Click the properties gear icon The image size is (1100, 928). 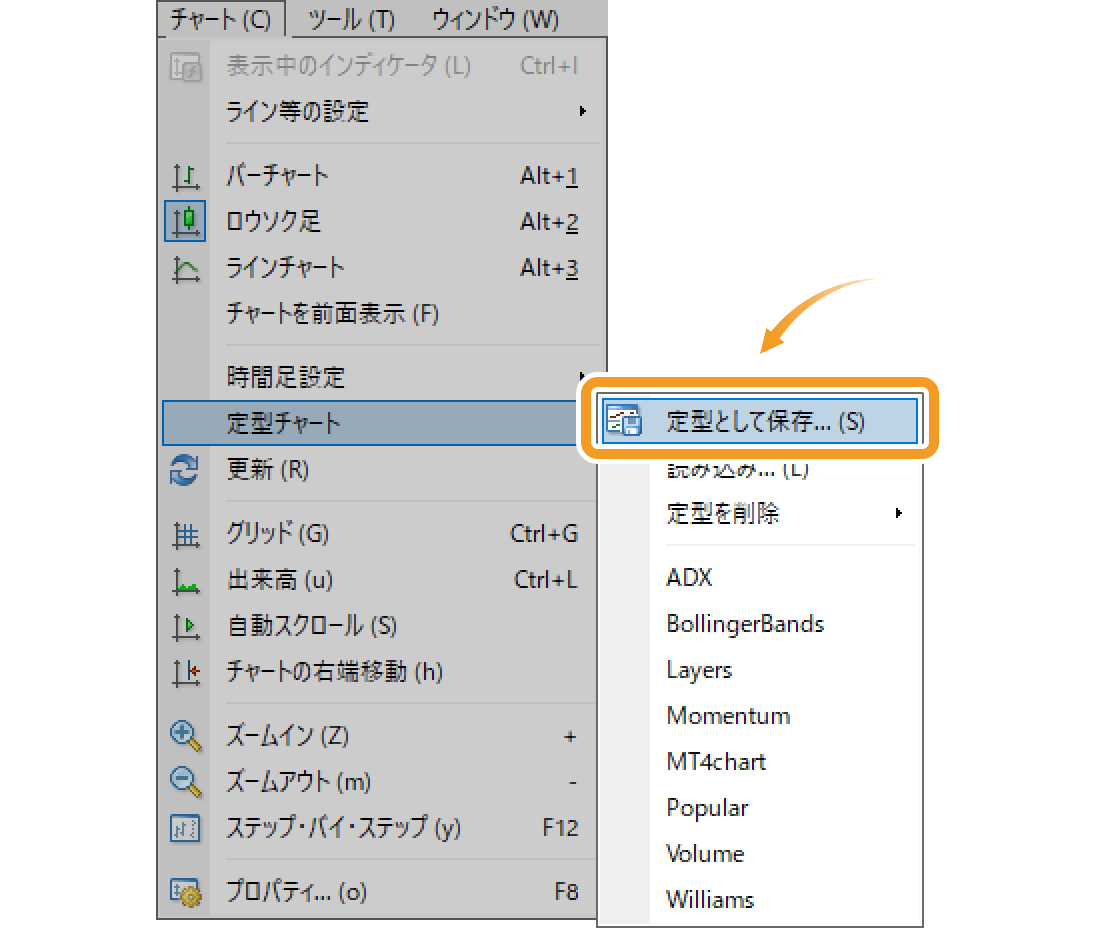click(x=186, y=893)
